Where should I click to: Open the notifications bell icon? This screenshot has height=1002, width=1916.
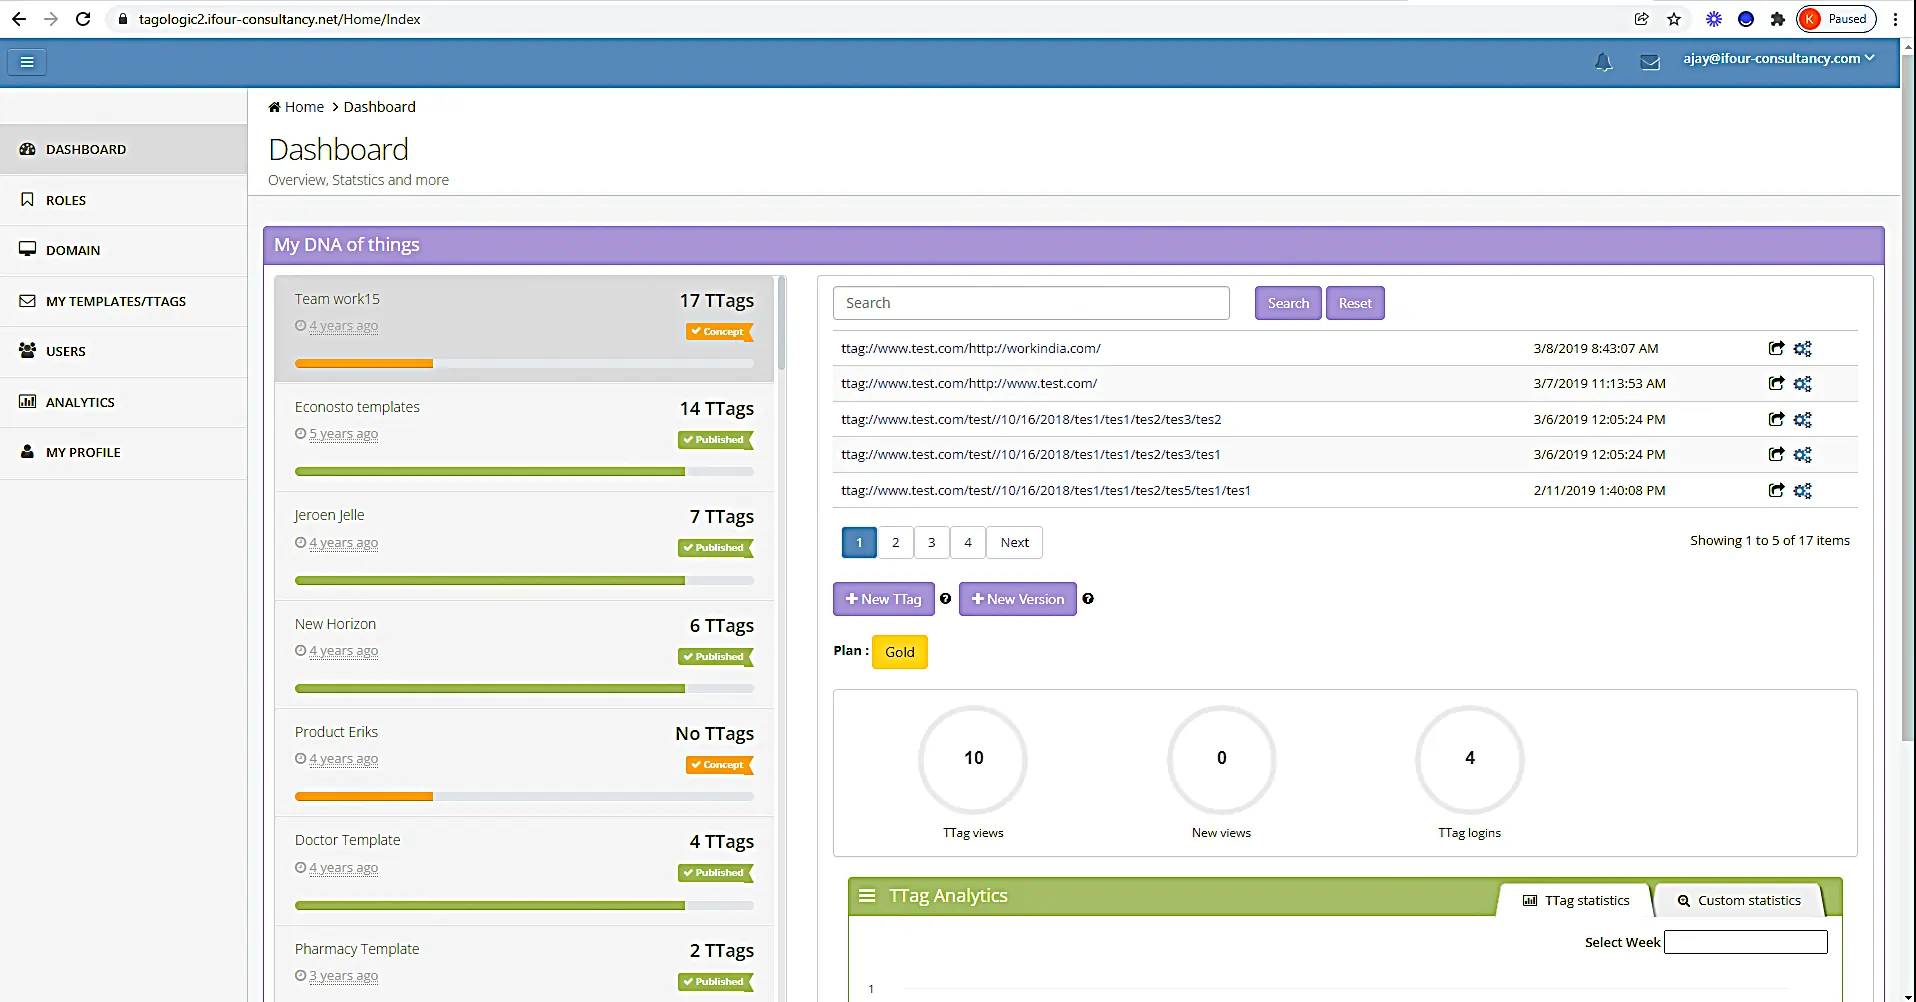(1603, 62)
